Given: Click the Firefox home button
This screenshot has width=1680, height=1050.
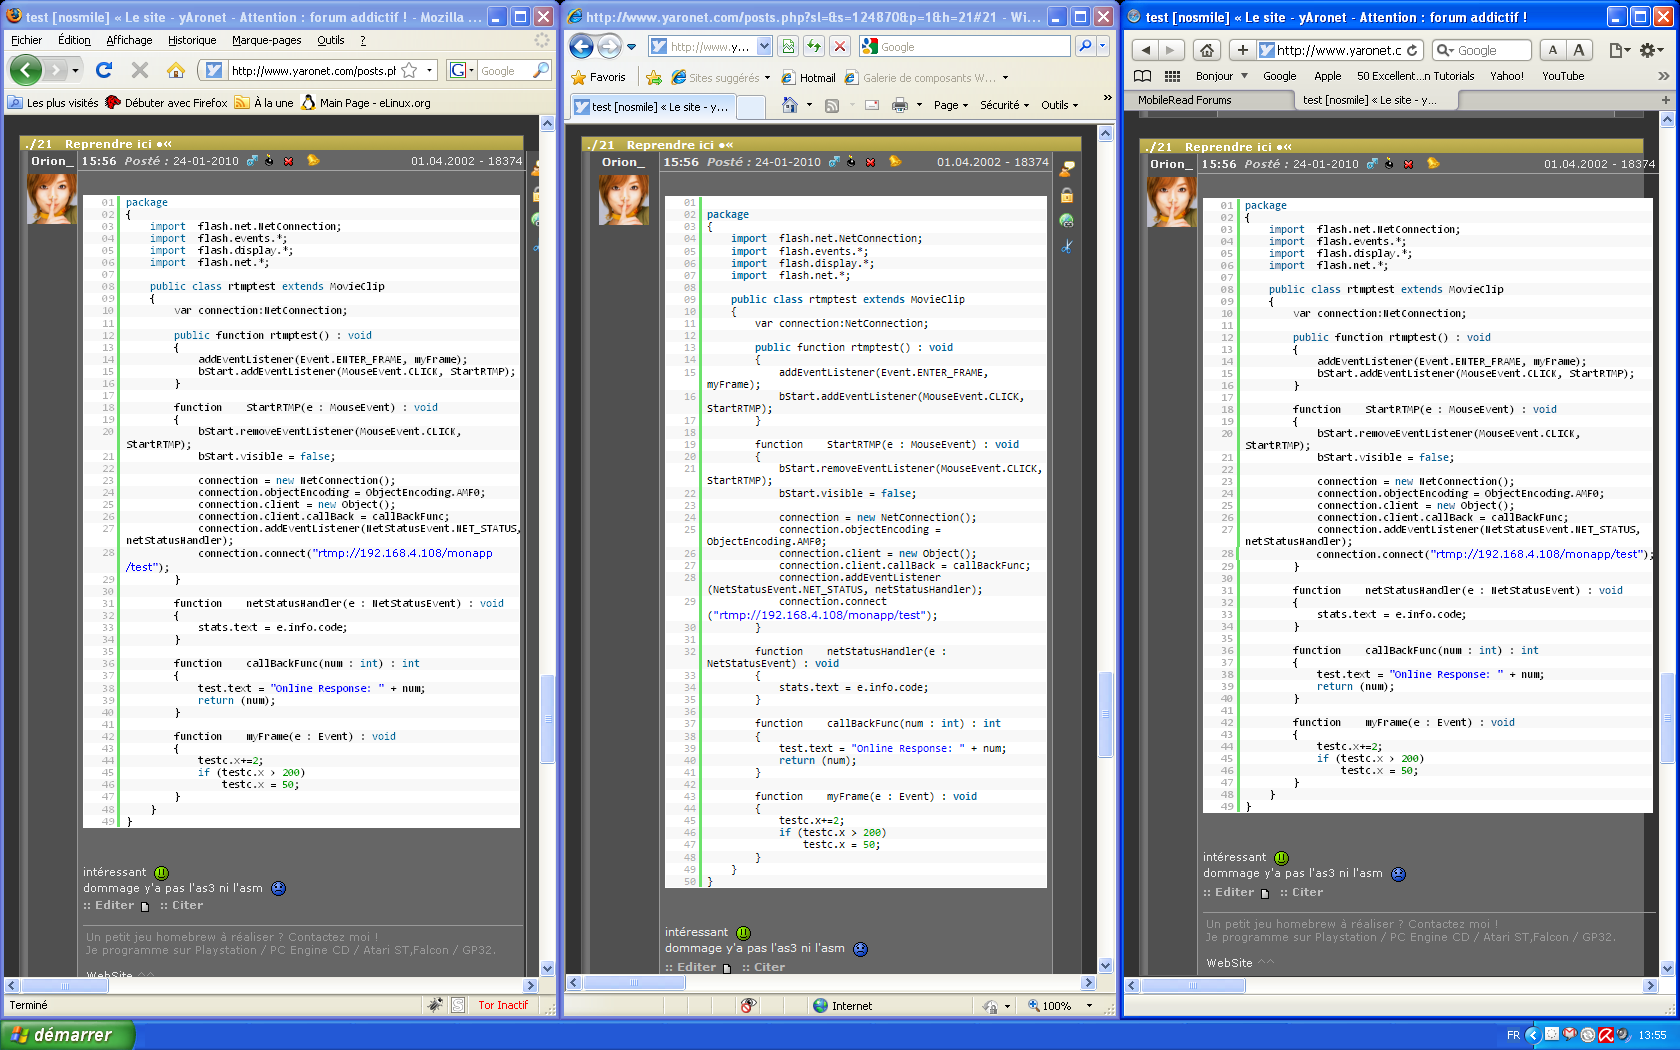Looking at the screenshot, I should point(176,70).
